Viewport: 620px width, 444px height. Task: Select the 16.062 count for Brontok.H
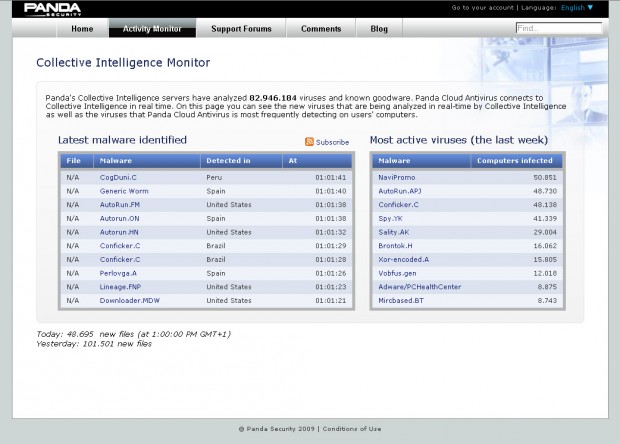[545, 246]
